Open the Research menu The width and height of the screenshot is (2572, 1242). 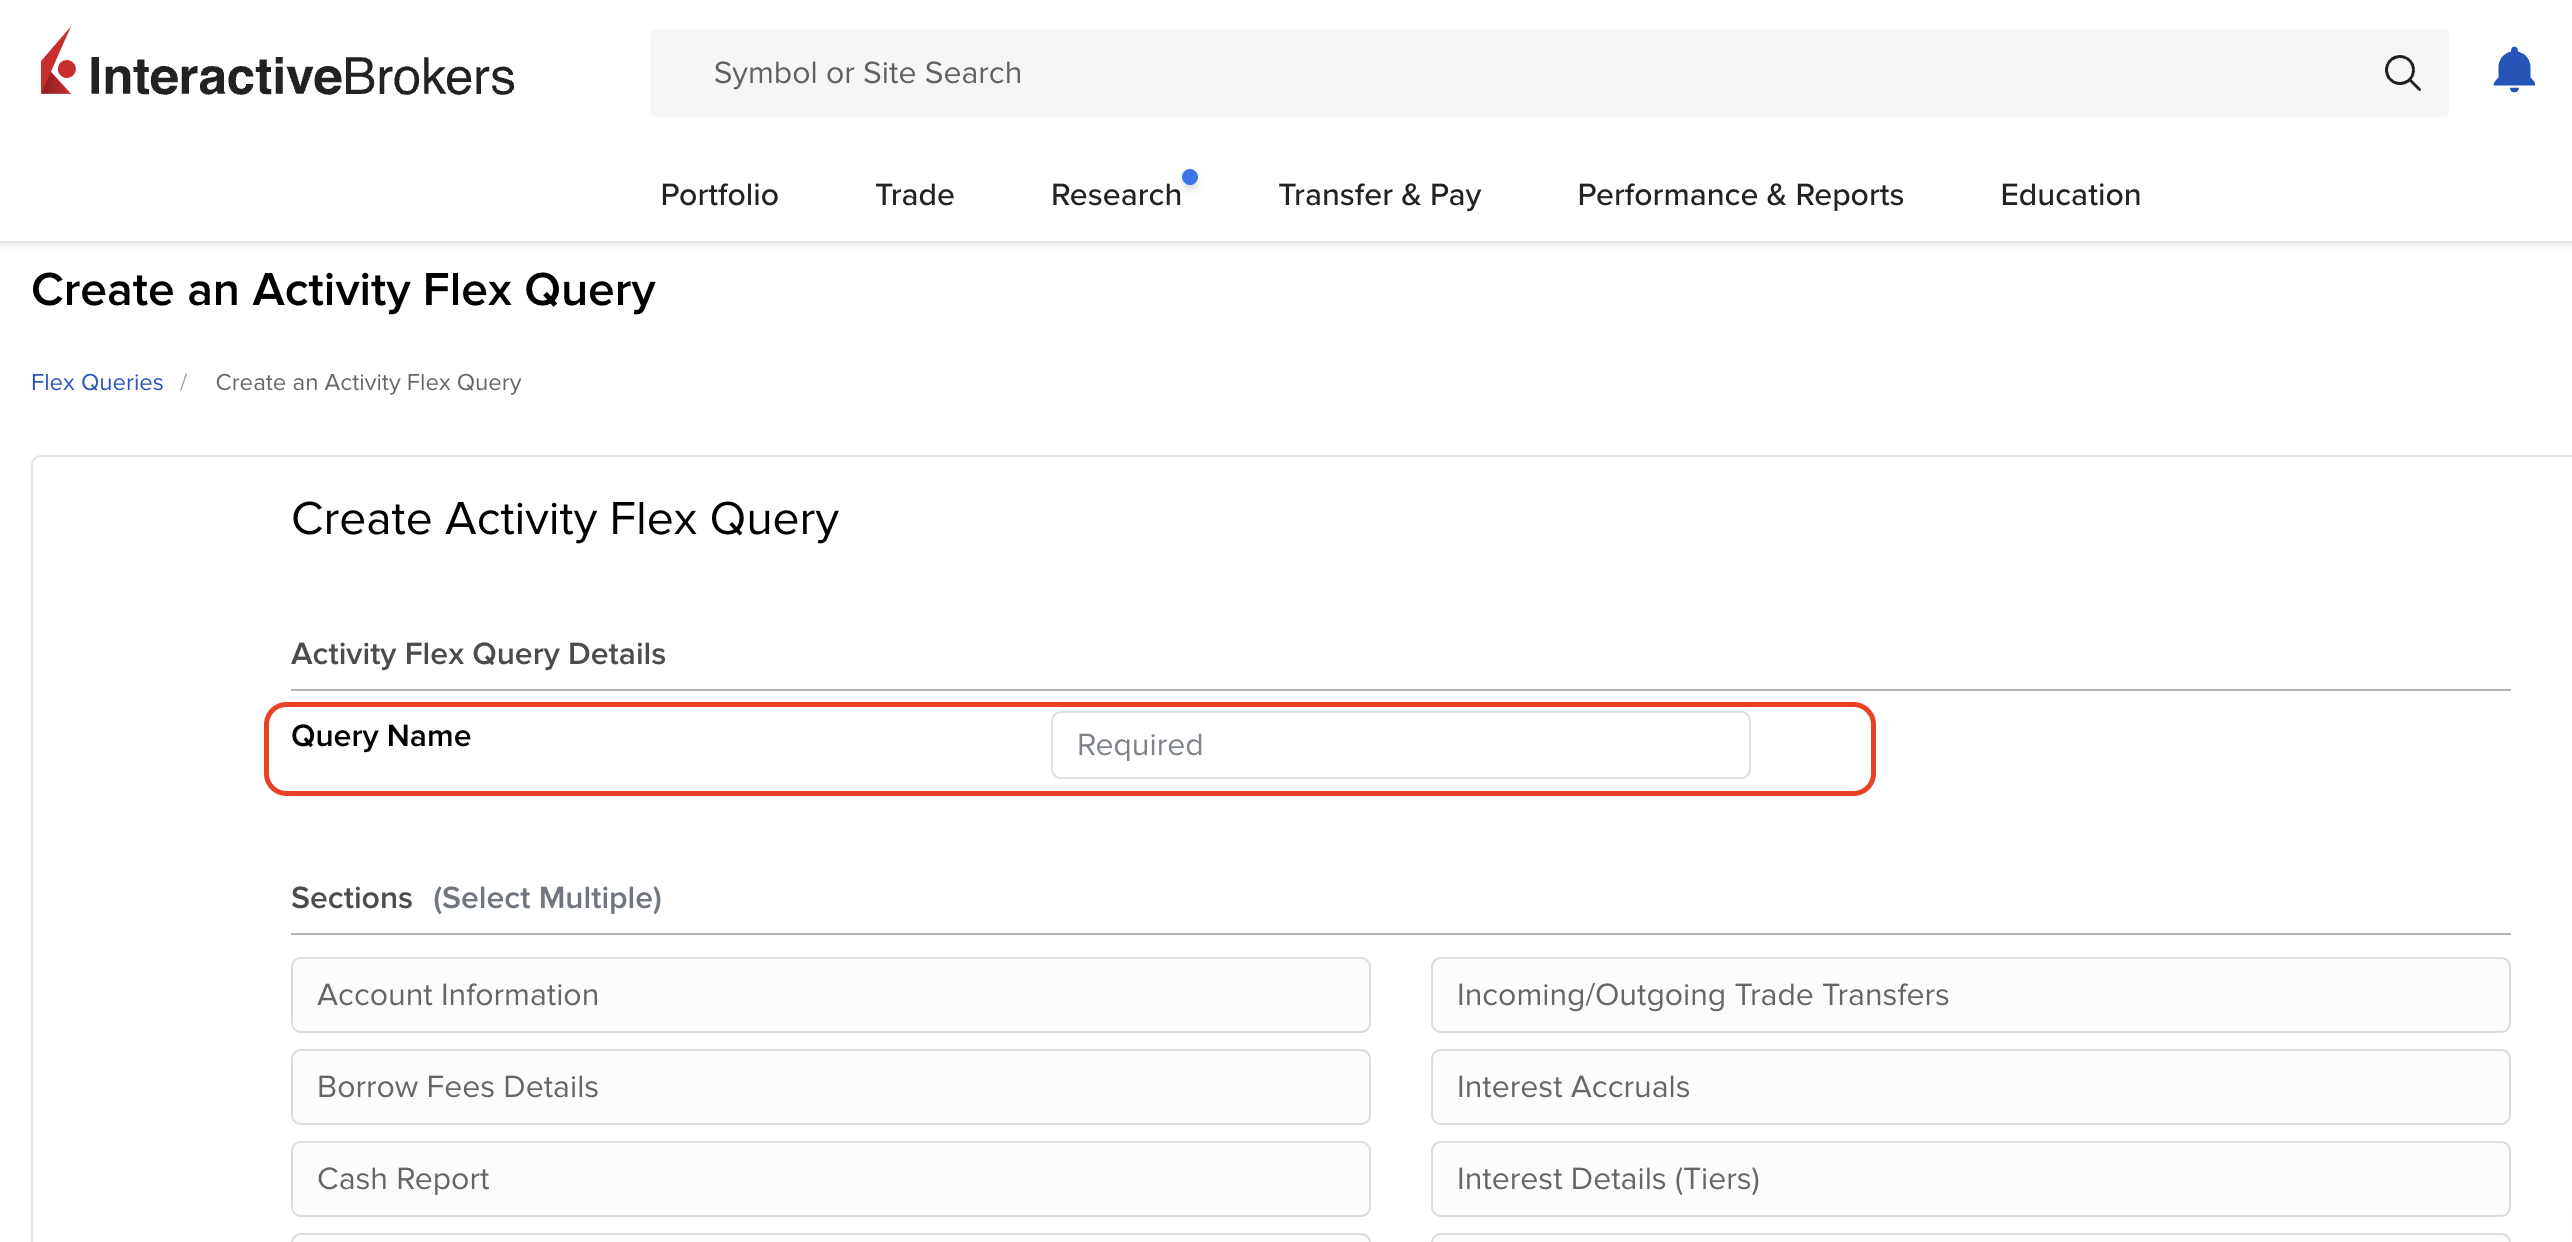pos(1115,194)
